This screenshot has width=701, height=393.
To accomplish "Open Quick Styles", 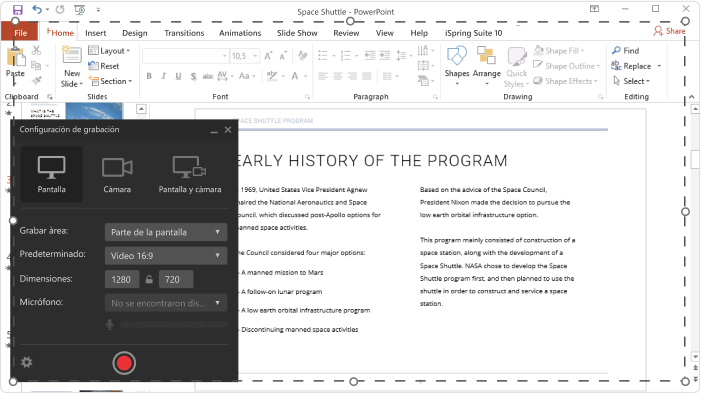I will [517, 67].
